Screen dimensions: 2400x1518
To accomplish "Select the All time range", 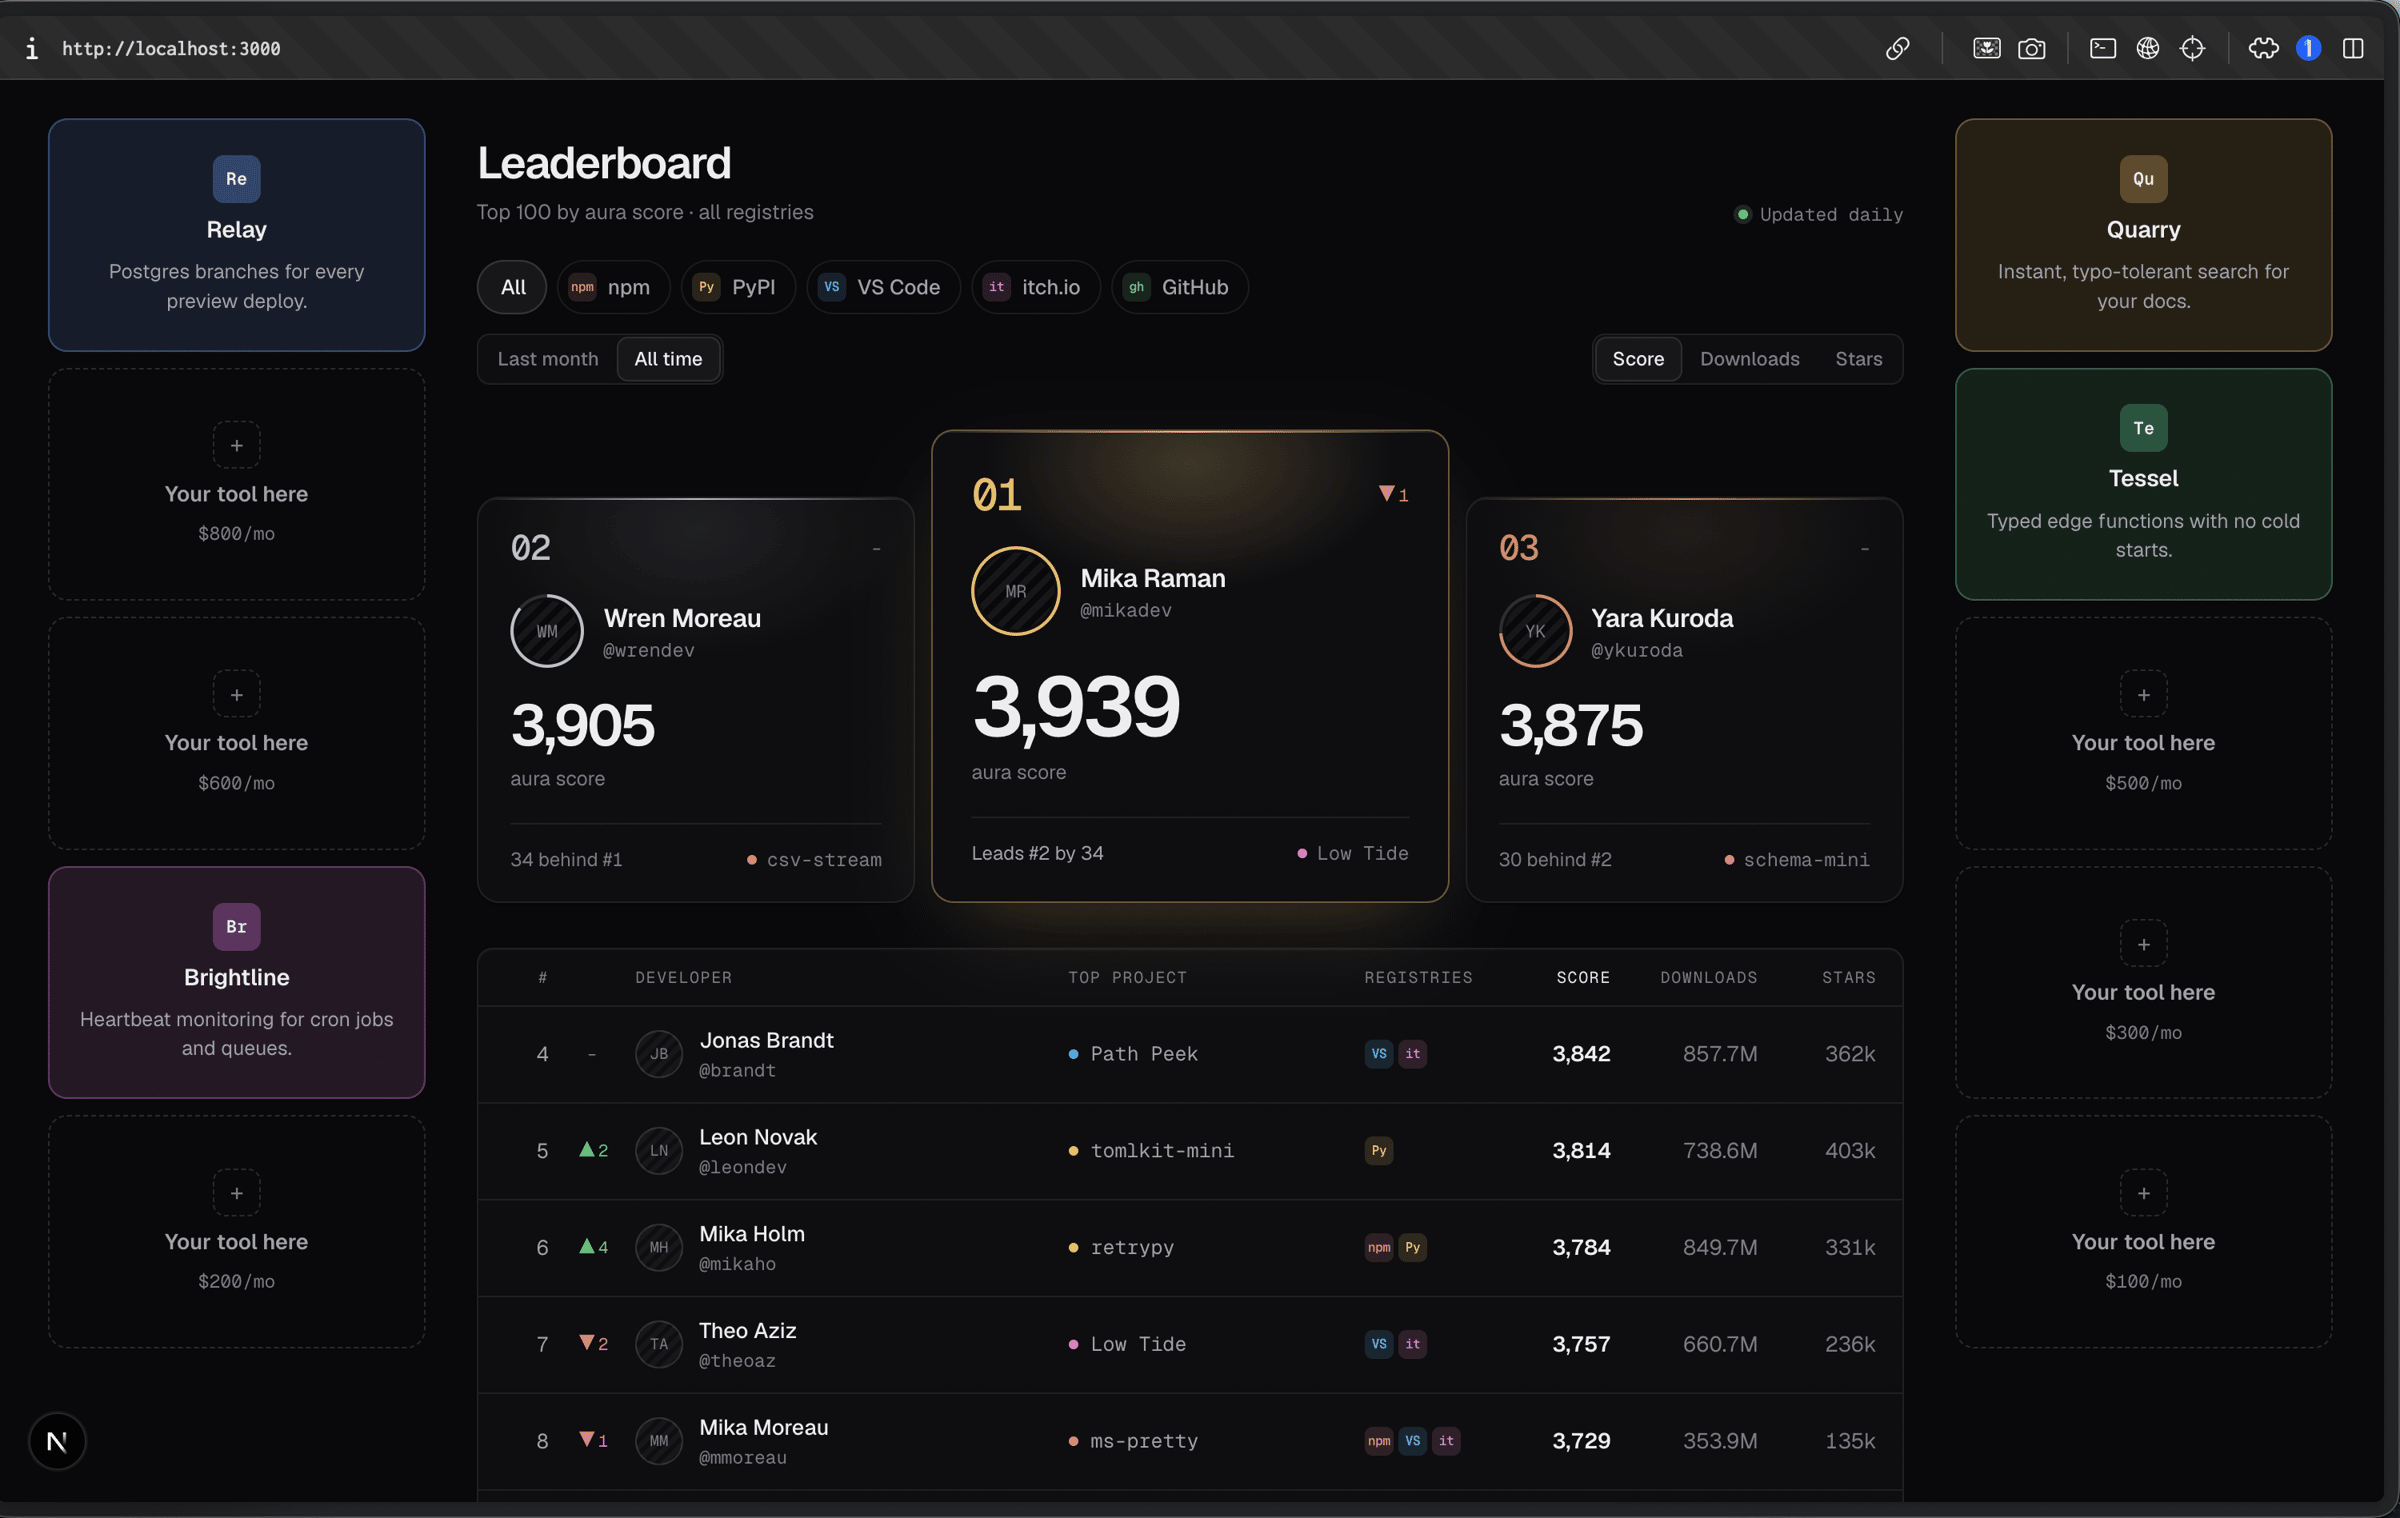I will (x=668, y=359).
